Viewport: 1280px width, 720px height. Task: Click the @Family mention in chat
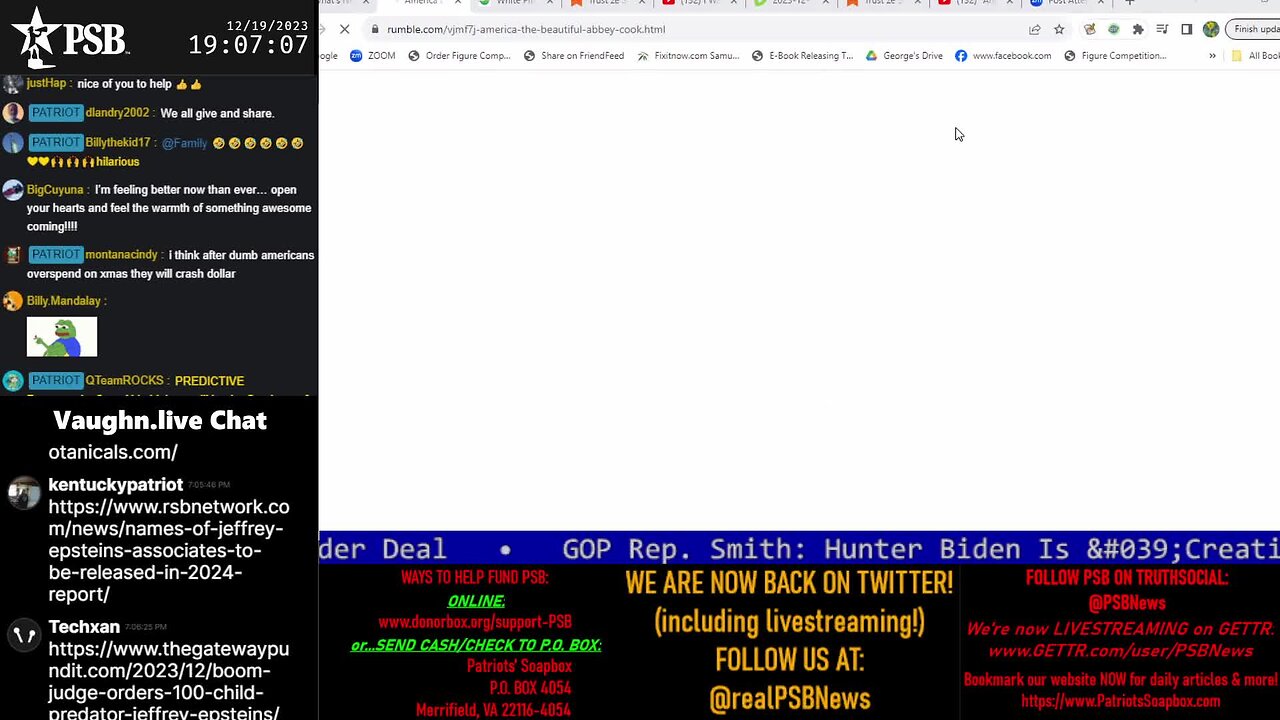(184, 143)
